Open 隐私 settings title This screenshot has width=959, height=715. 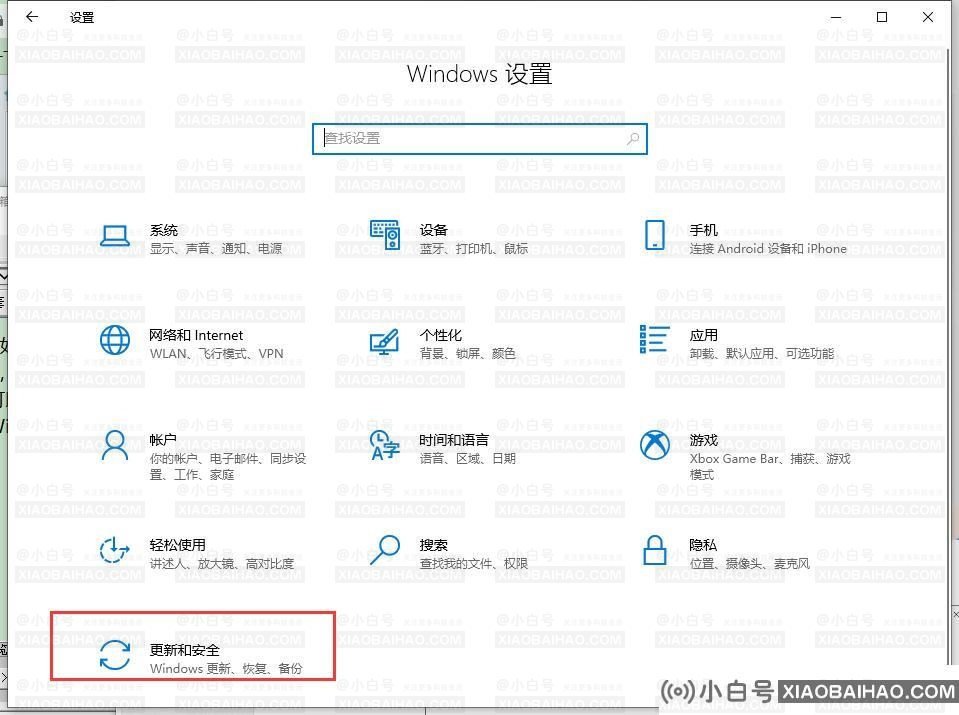point(703,544)
